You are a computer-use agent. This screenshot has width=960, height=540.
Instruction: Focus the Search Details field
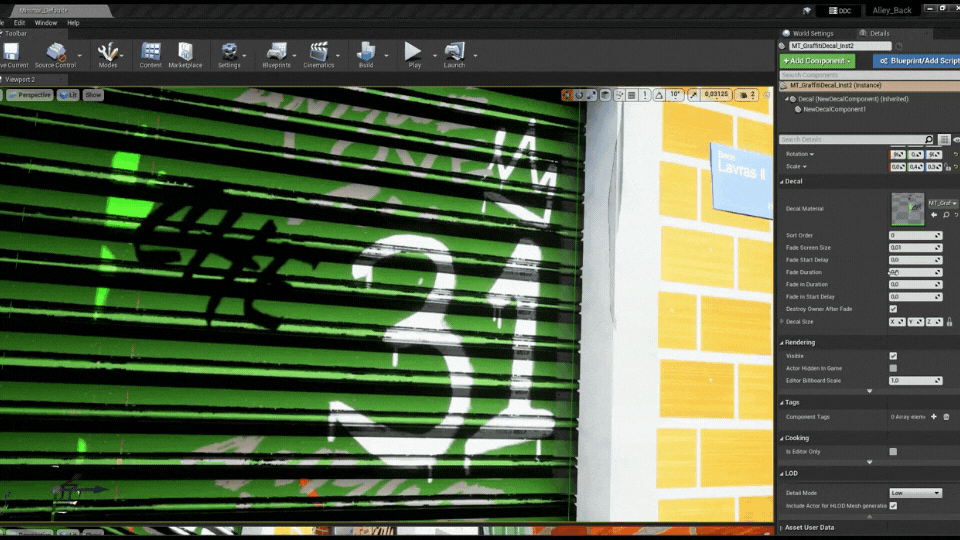pyautogui.click(x=857, y=140)
